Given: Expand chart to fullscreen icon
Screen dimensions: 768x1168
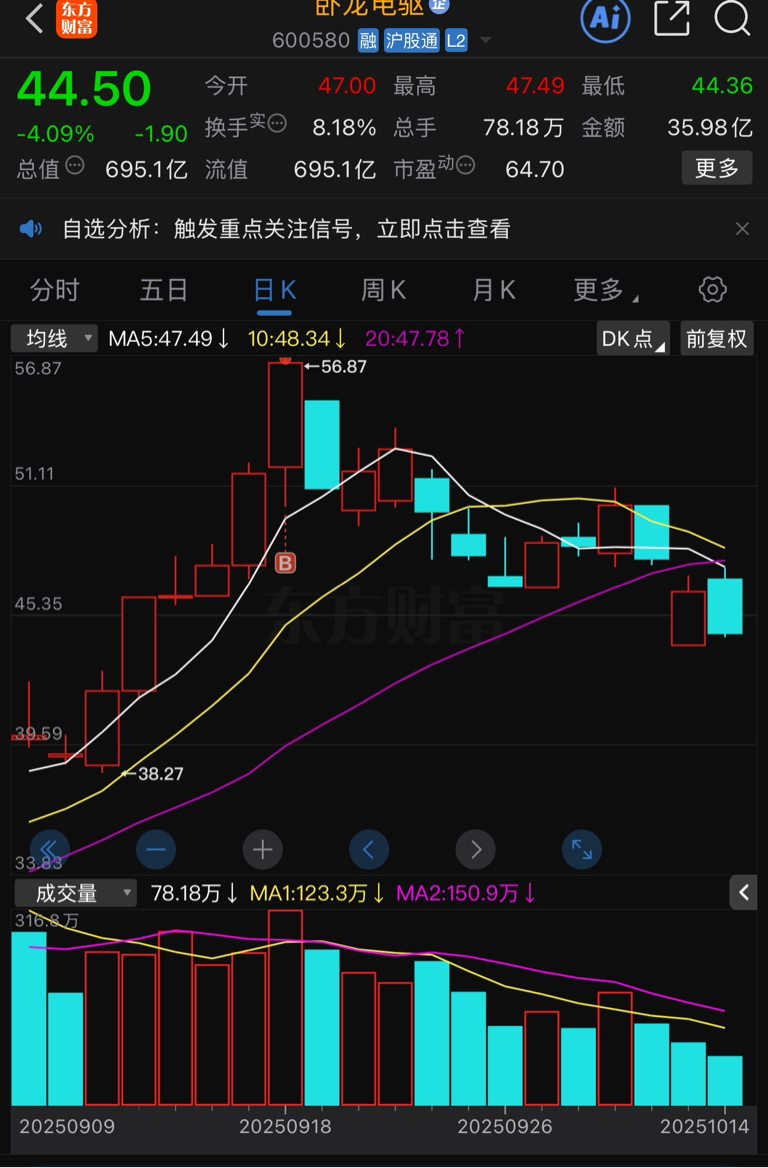Looking at the screenshot, I should [x=582, y=849].
